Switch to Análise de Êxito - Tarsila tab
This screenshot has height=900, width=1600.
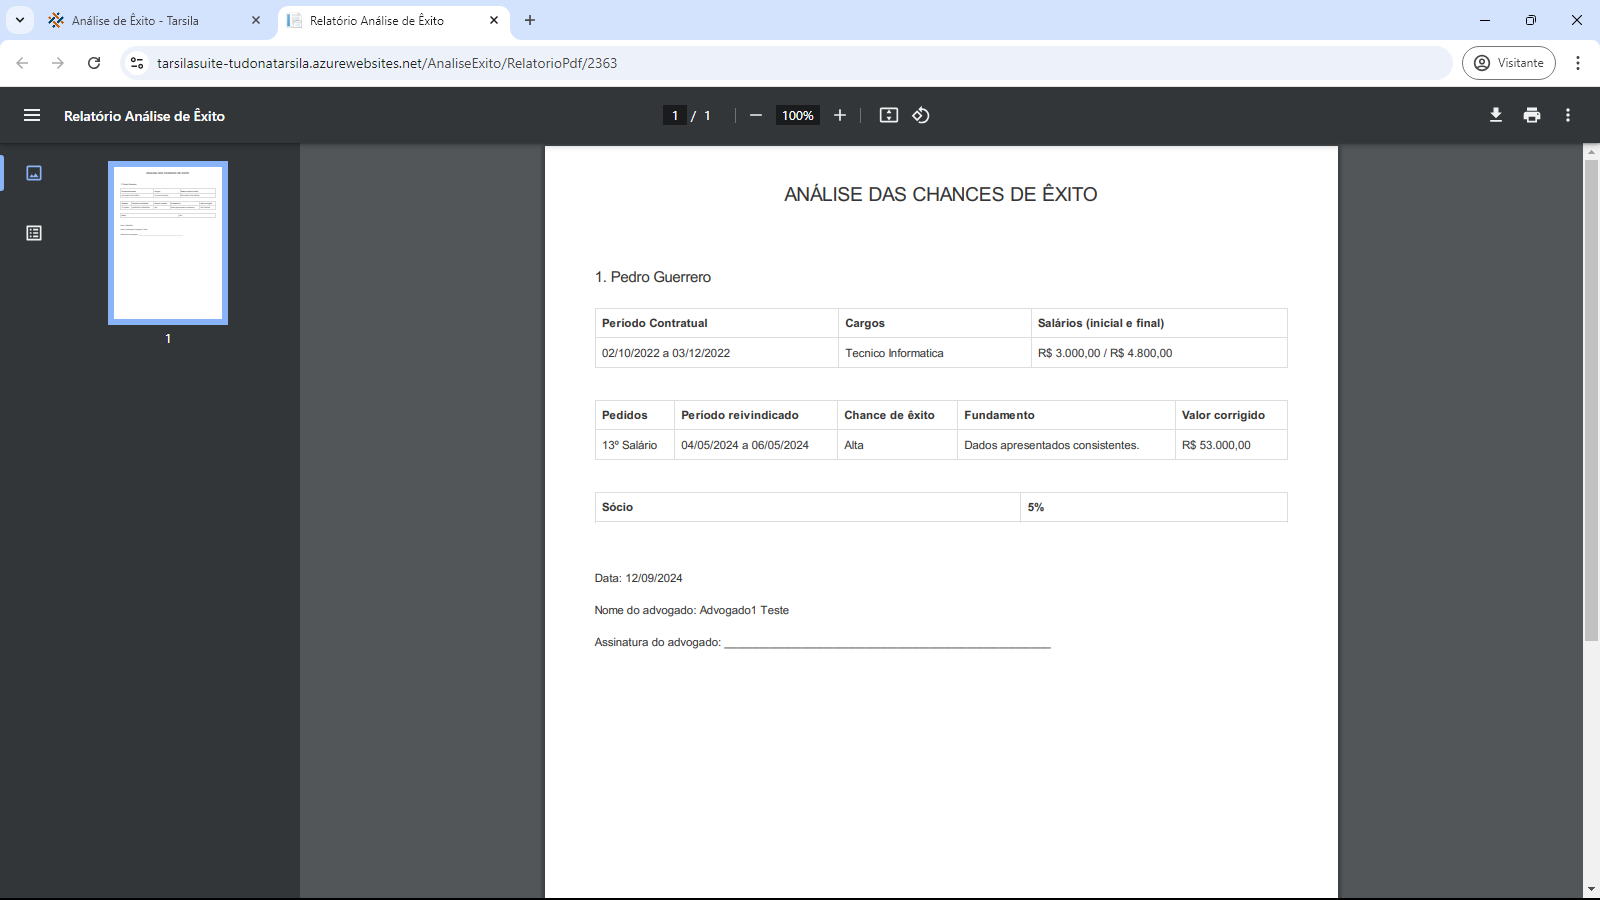point(140,20)
